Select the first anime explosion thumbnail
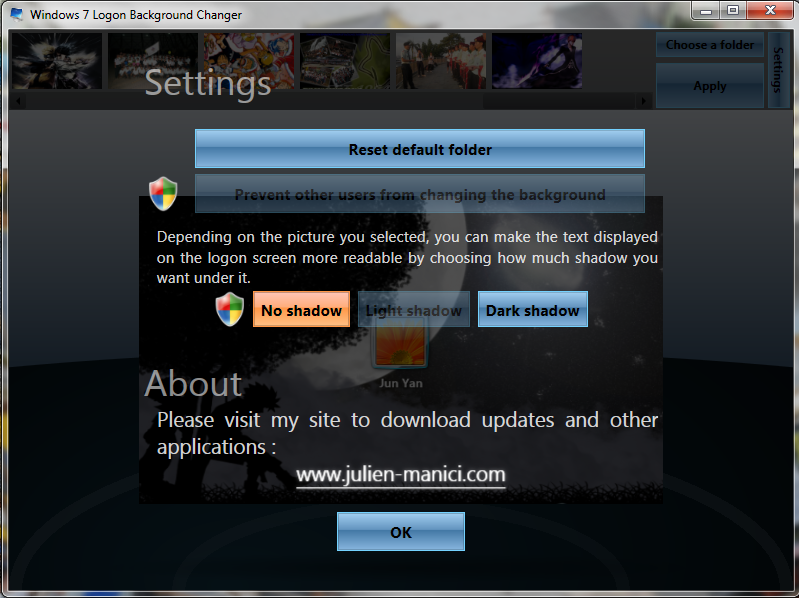The height and width of the screenshot is (598, 799). (x=57, y=61)
